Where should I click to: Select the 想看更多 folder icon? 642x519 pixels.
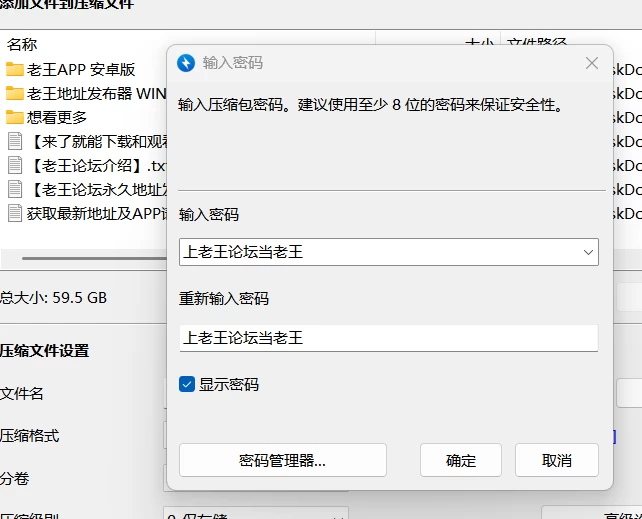tap(15, 117)
